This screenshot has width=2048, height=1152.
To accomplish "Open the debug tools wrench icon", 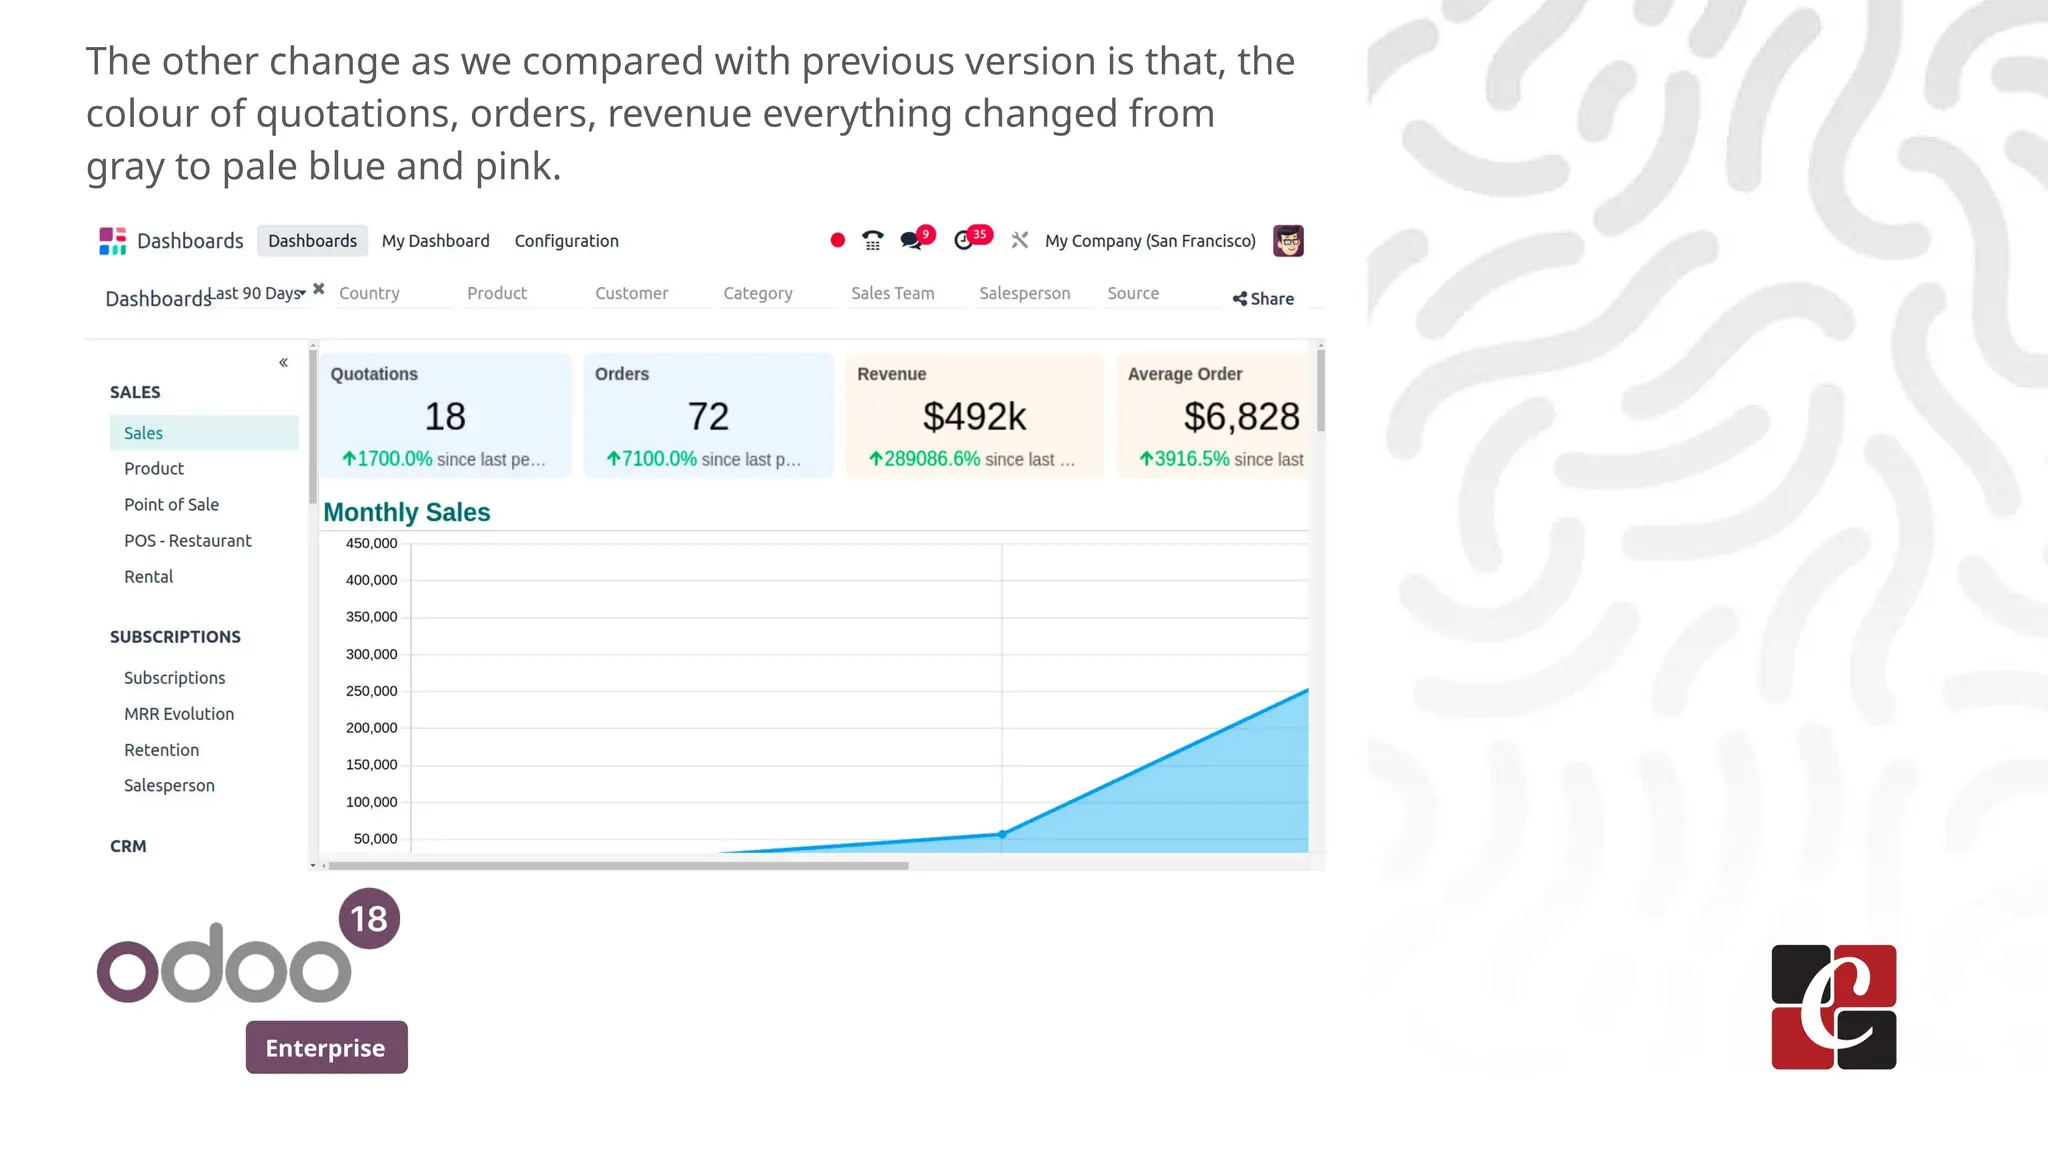I will (1019, 241).
